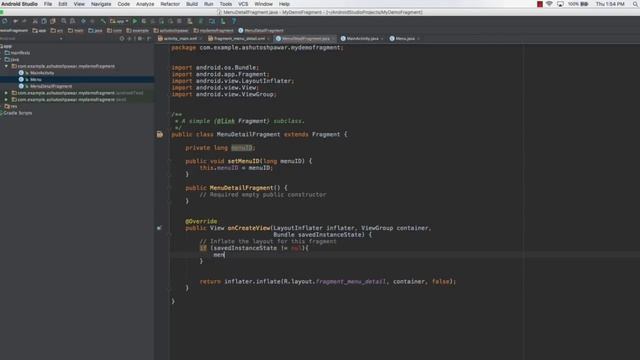Click the macOS Wi-Fi status icon

549,4
